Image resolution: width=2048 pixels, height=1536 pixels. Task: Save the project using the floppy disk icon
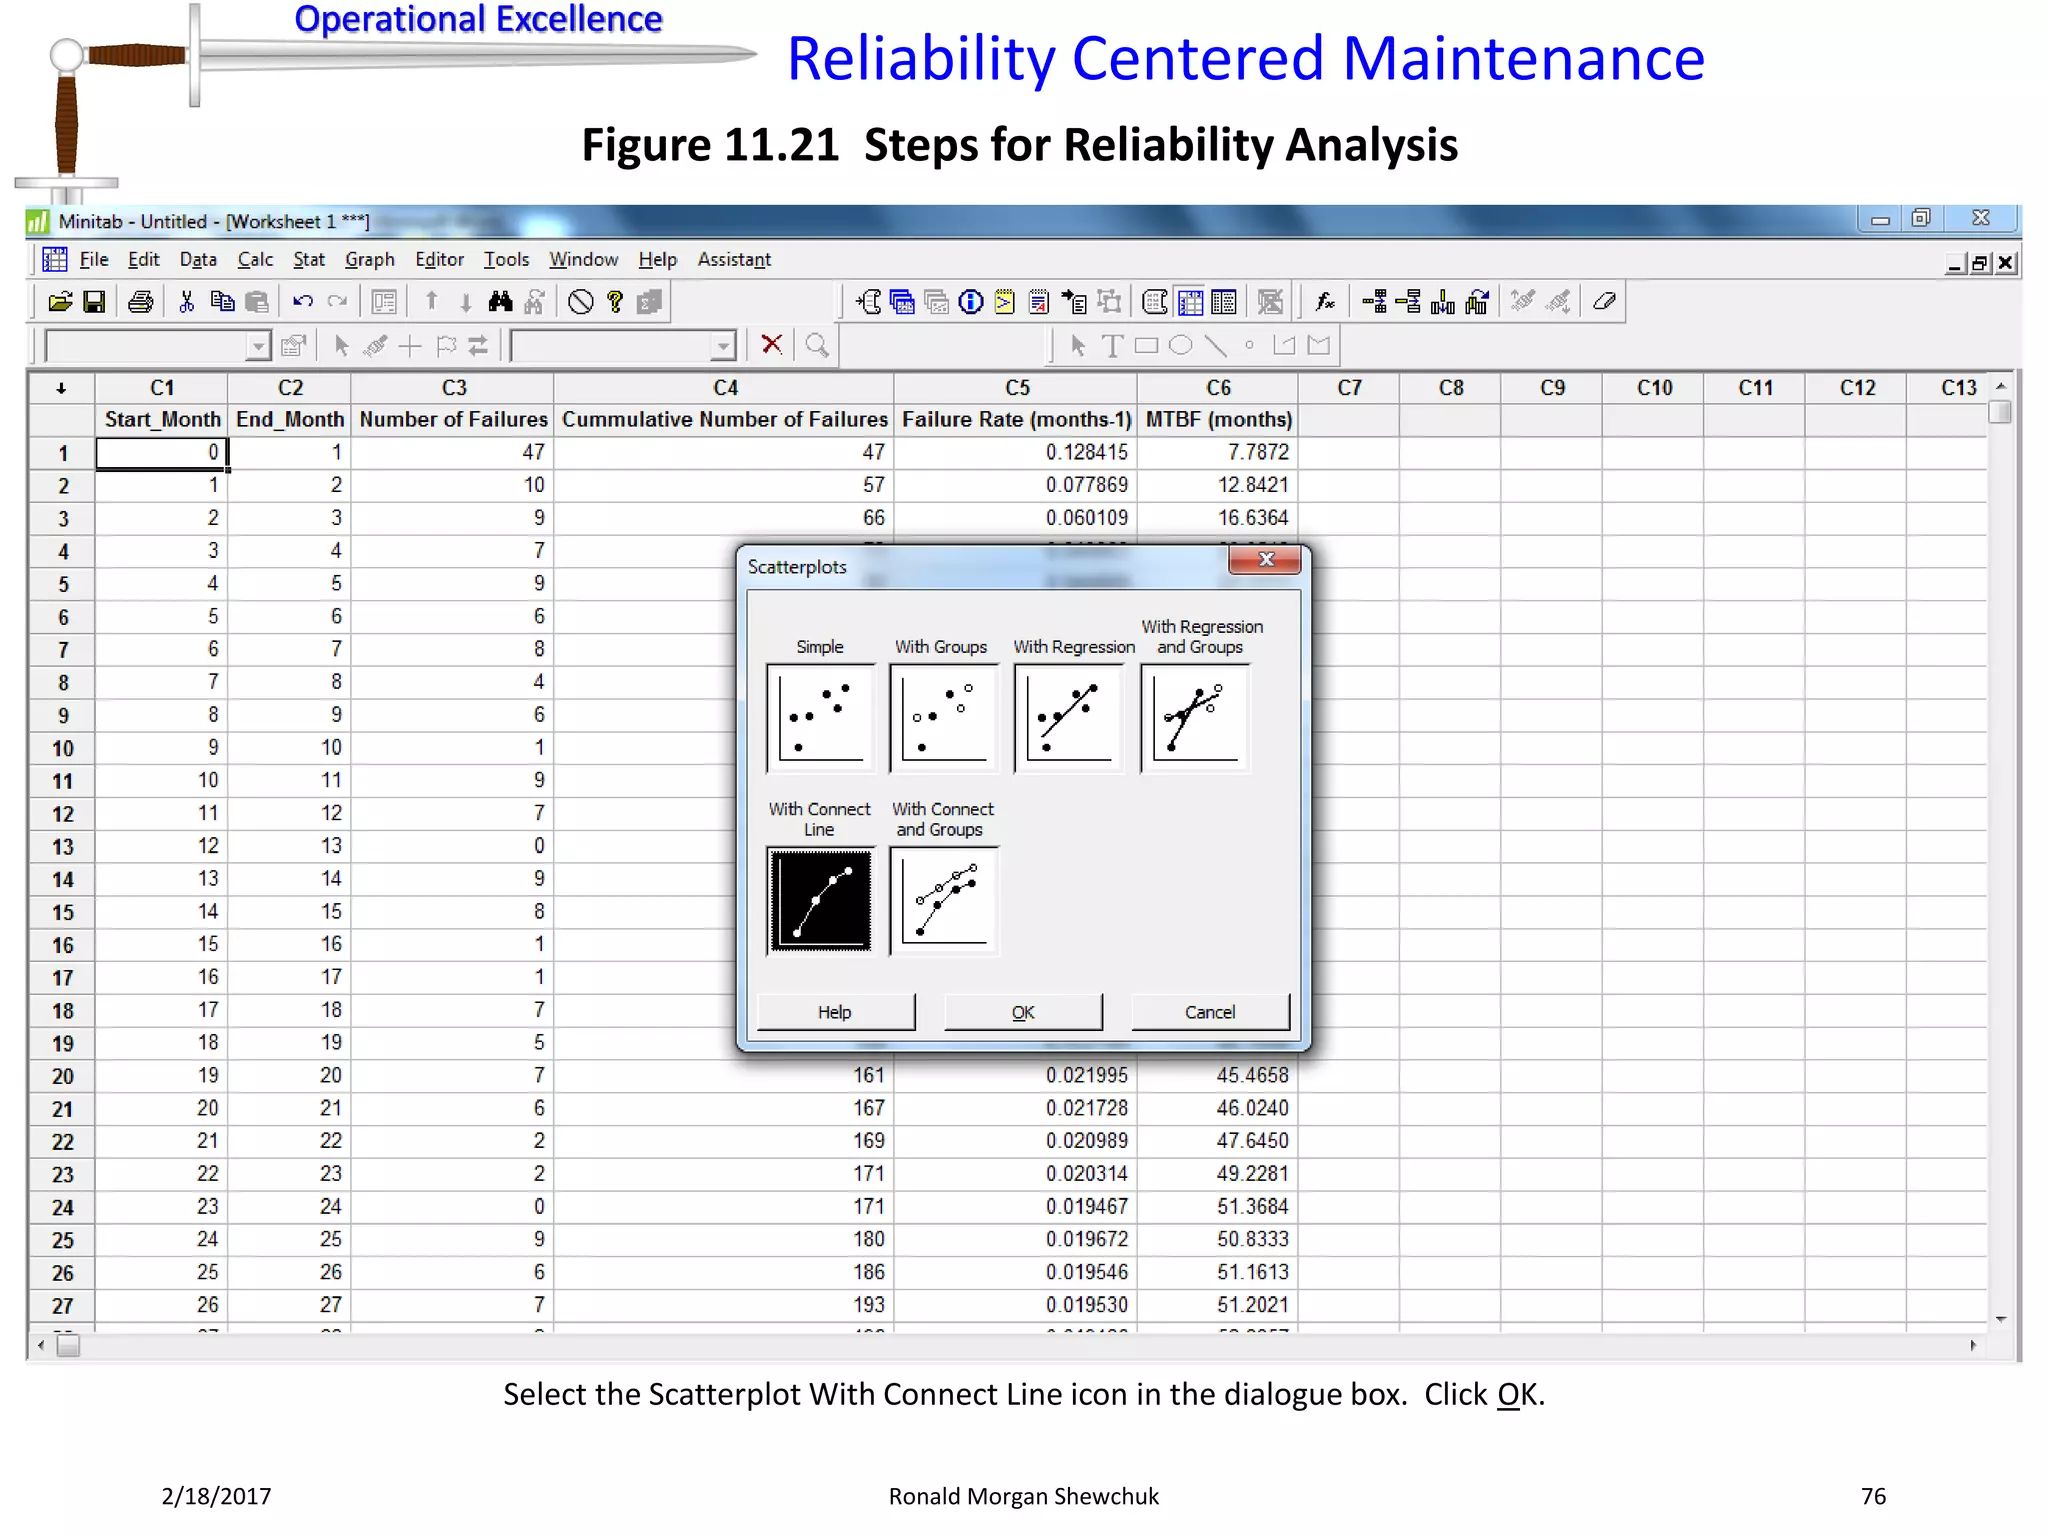tap(94, 302)
